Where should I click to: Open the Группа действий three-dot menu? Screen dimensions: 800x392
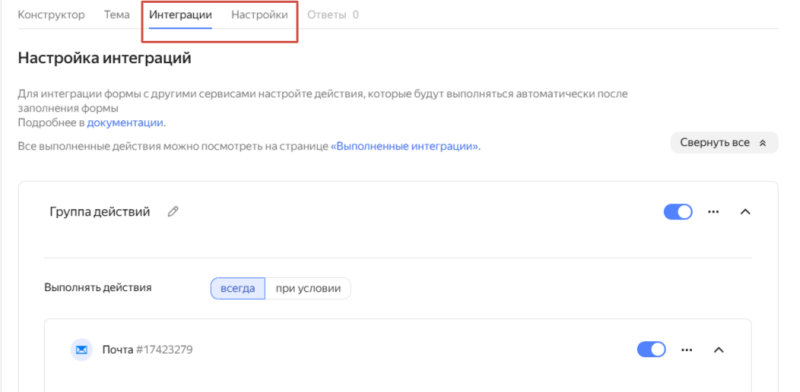713,211
